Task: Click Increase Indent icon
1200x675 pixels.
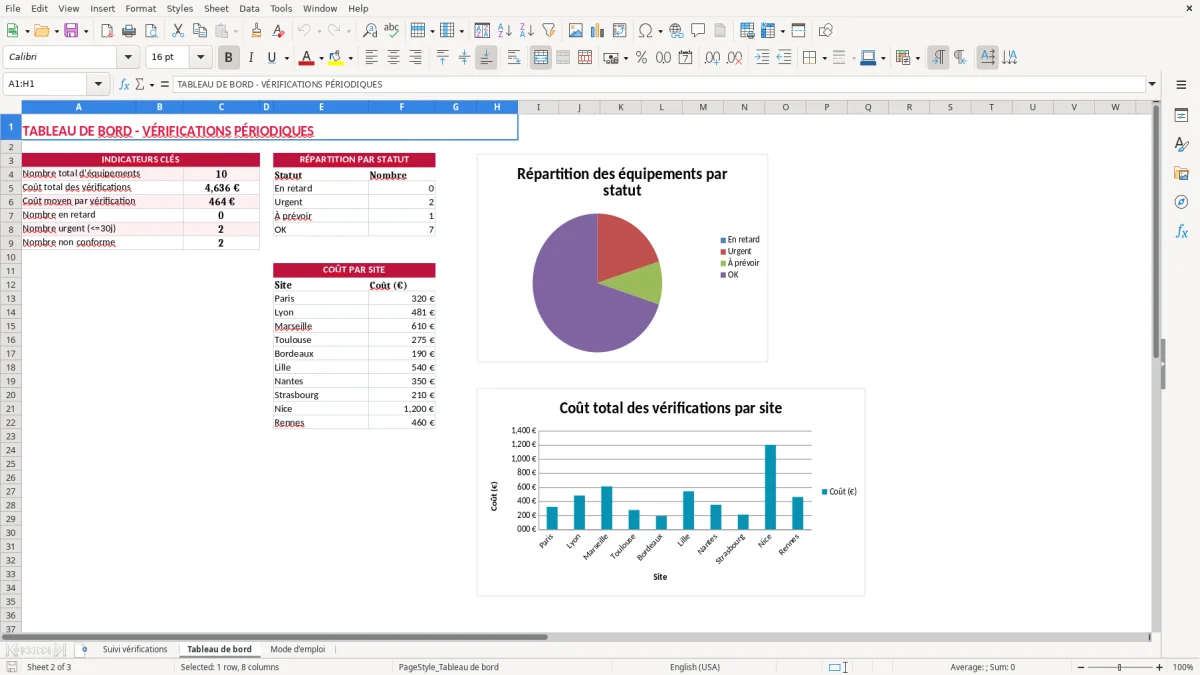Action: click(762, 58)
